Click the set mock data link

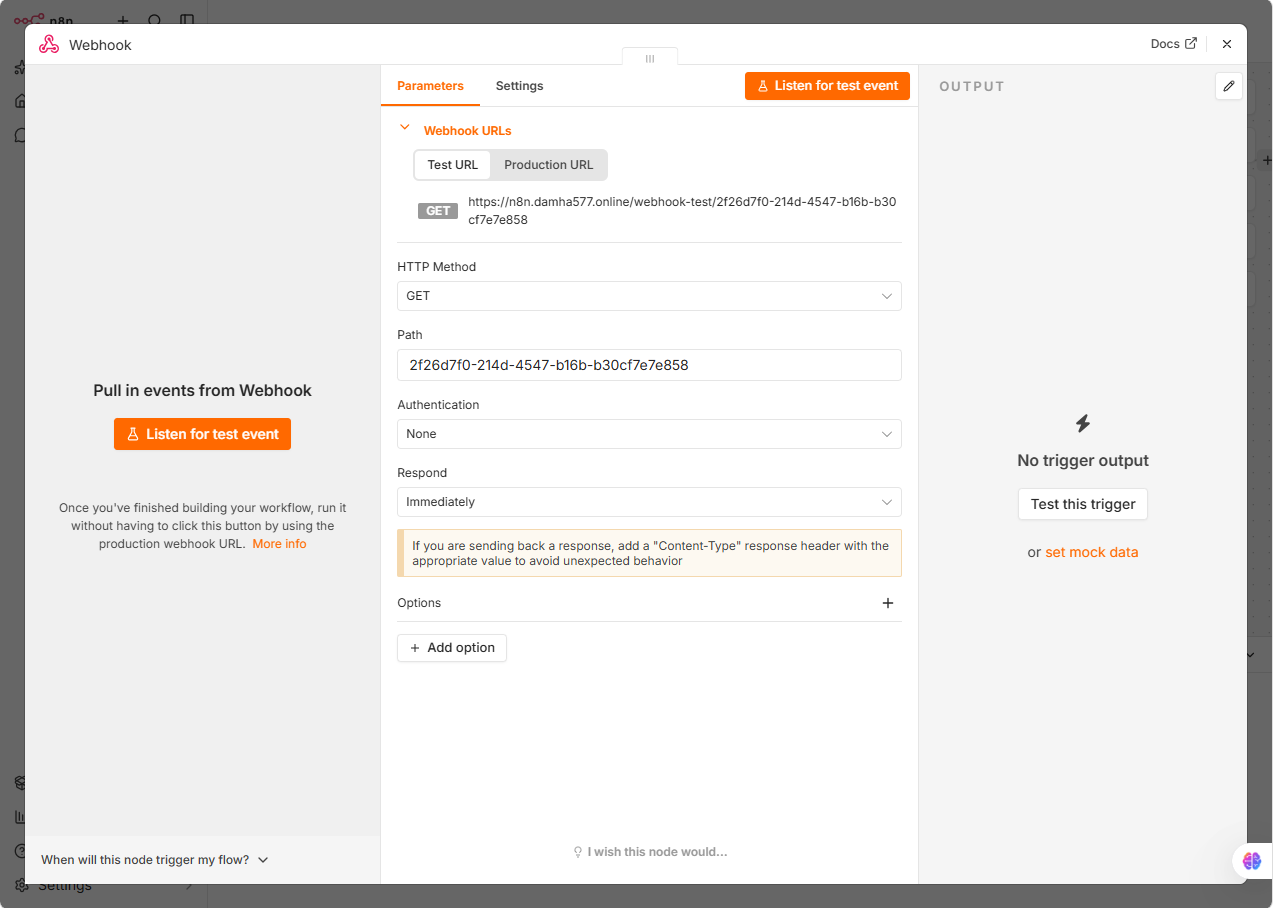[x=1091, y=552]
